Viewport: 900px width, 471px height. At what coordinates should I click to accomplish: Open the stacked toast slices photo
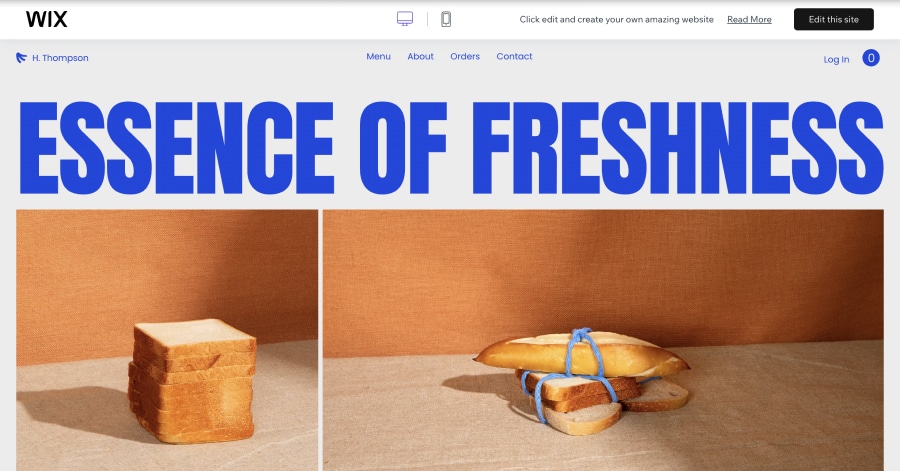click(167, 340)
